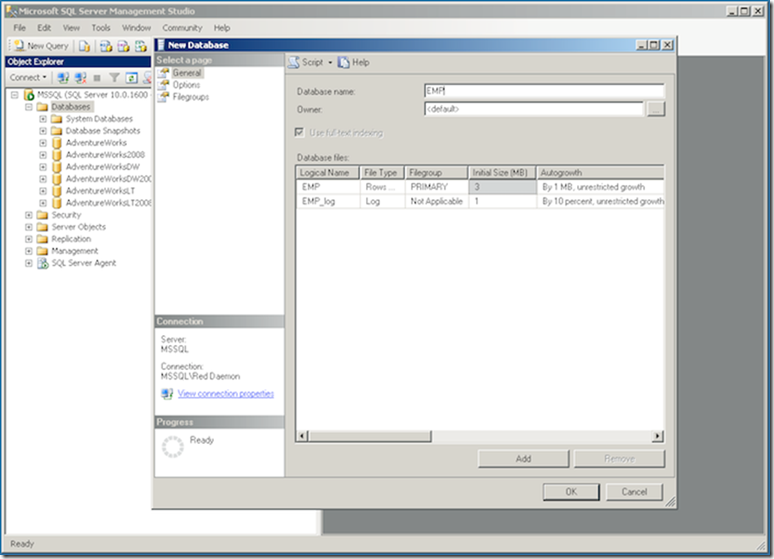Click the System Databases folder icon
Screen dimensions: 774x559
point(57,119)
